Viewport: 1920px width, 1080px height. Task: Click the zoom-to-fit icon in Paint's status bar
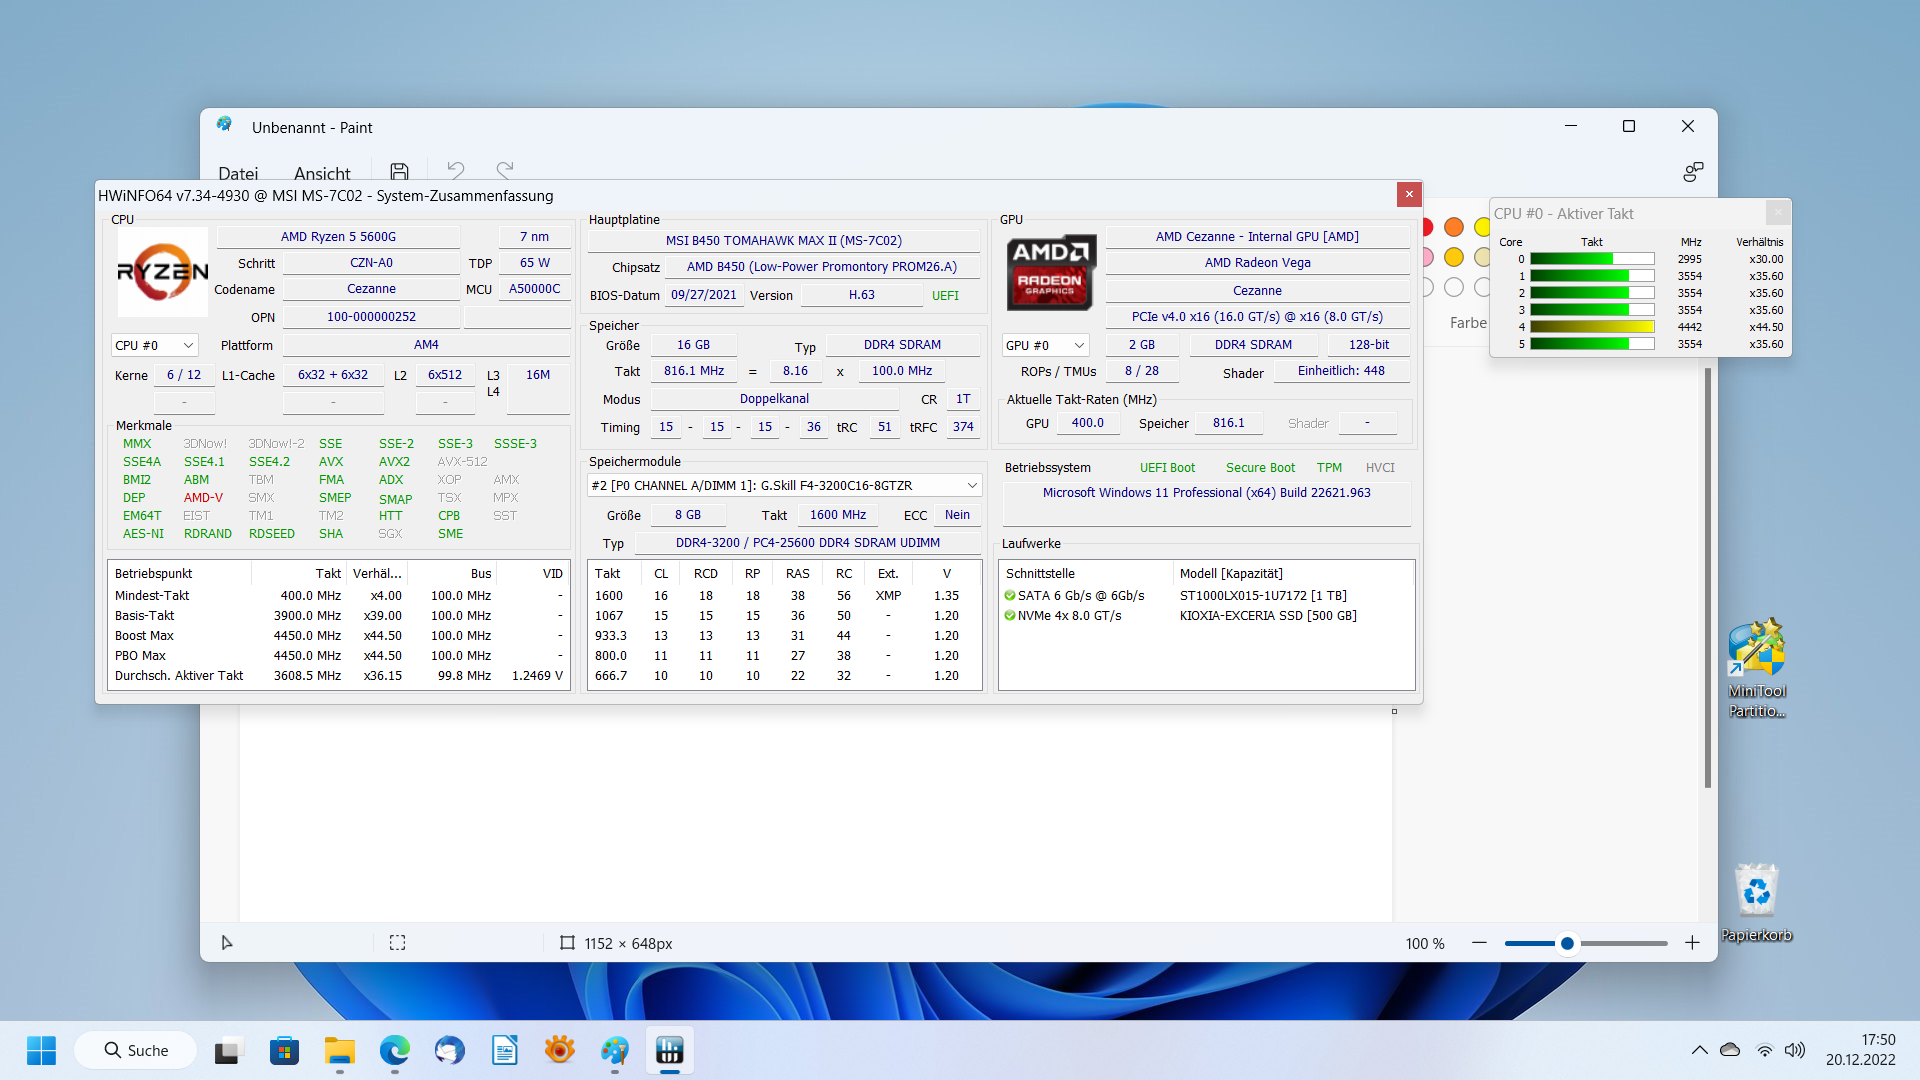pyautogui.click(x=397, y=942)
